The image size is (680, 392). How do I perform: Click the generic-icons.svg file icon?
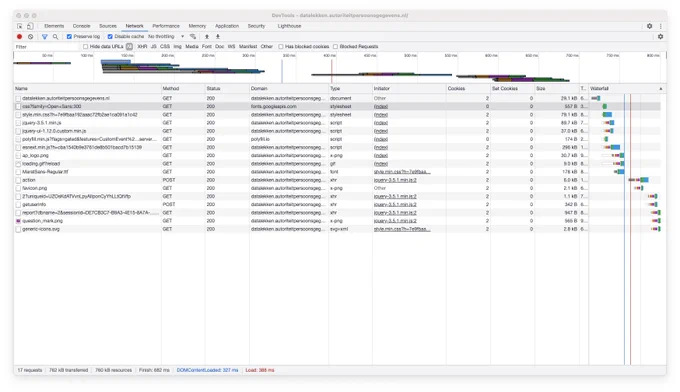coord(18,229)
